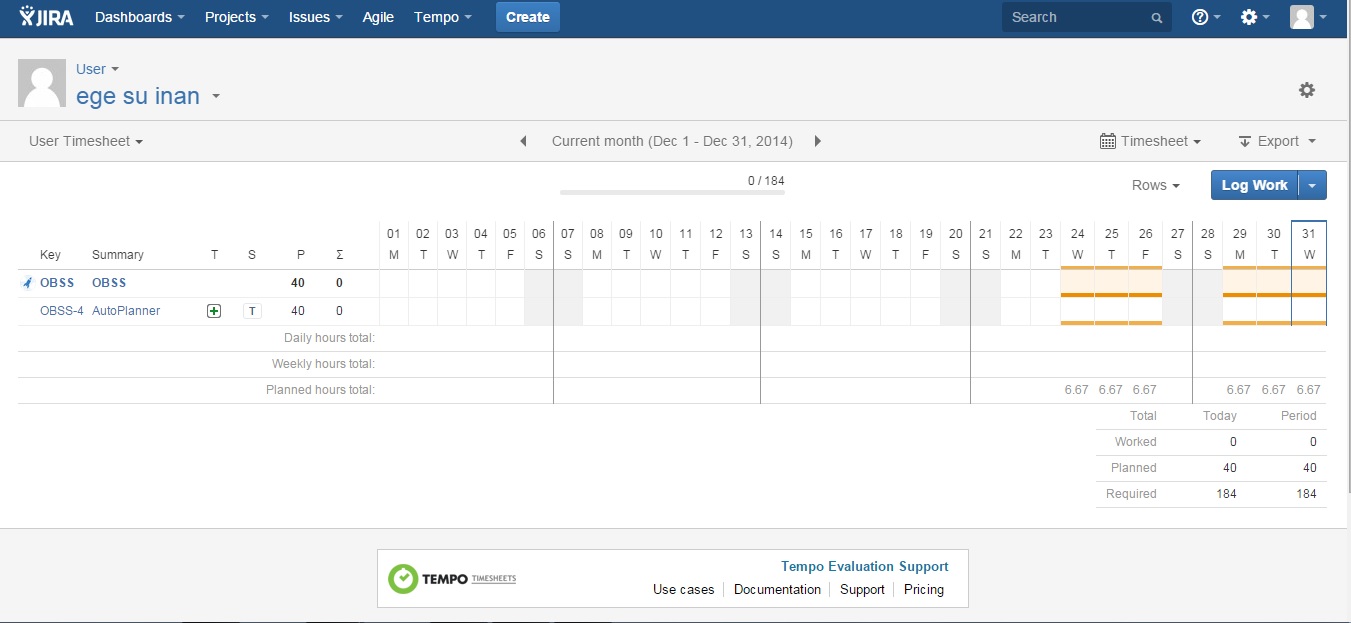
Task: Open the OBSS-4 issue link
Action: 62,311
